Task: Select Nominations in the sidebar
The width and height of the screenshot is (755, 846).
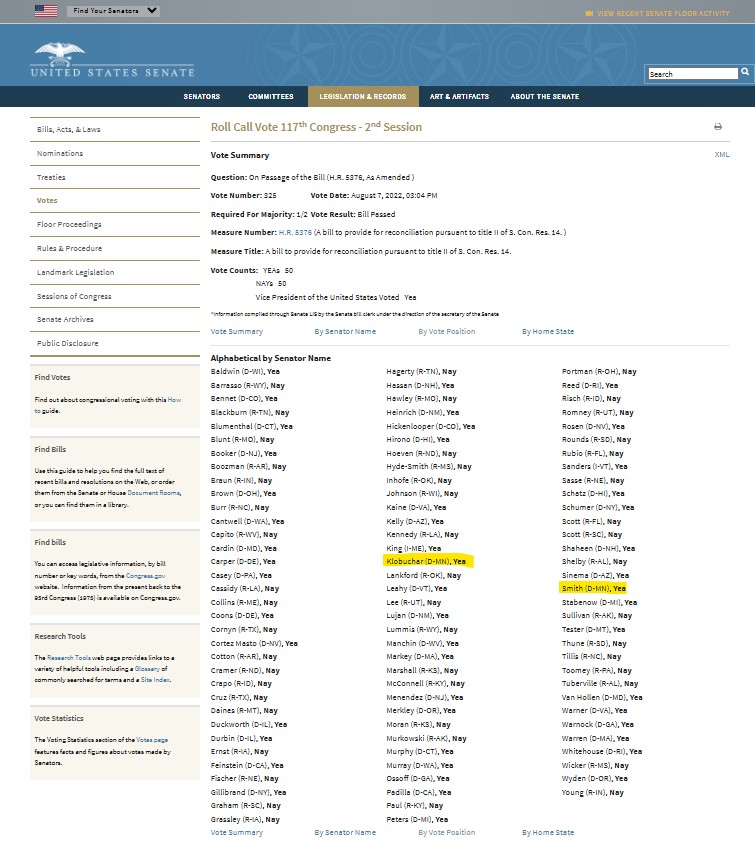Action: click(x=60, y=154)
